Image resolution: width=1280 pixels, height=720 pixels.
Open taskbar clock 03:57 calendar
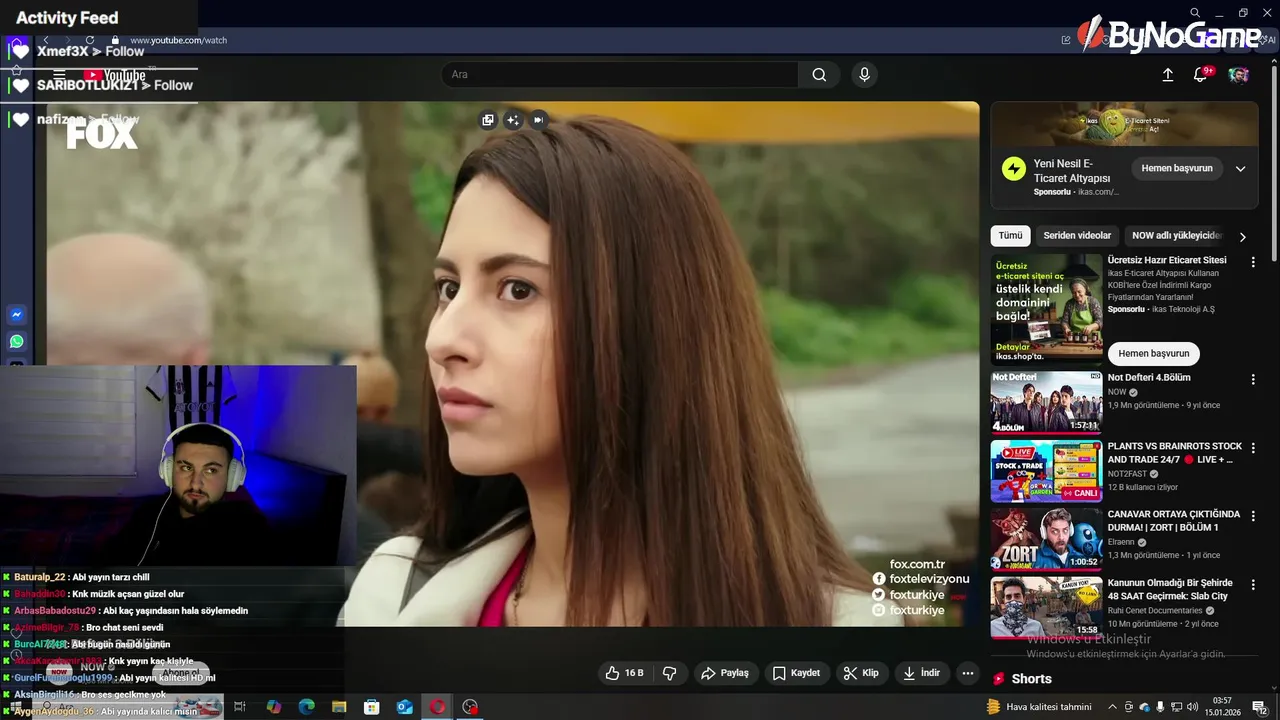click(x=1222, y=707)
